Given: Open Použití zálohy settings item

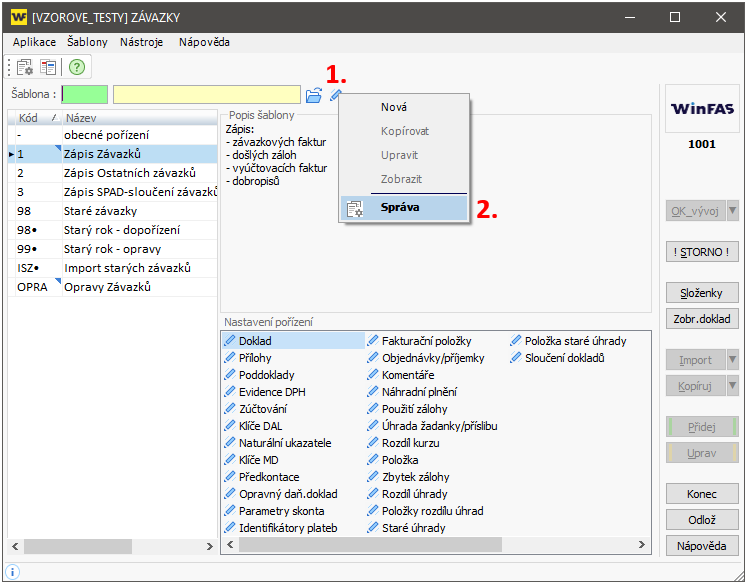Looking at the screenshot, I should [407, 409].
